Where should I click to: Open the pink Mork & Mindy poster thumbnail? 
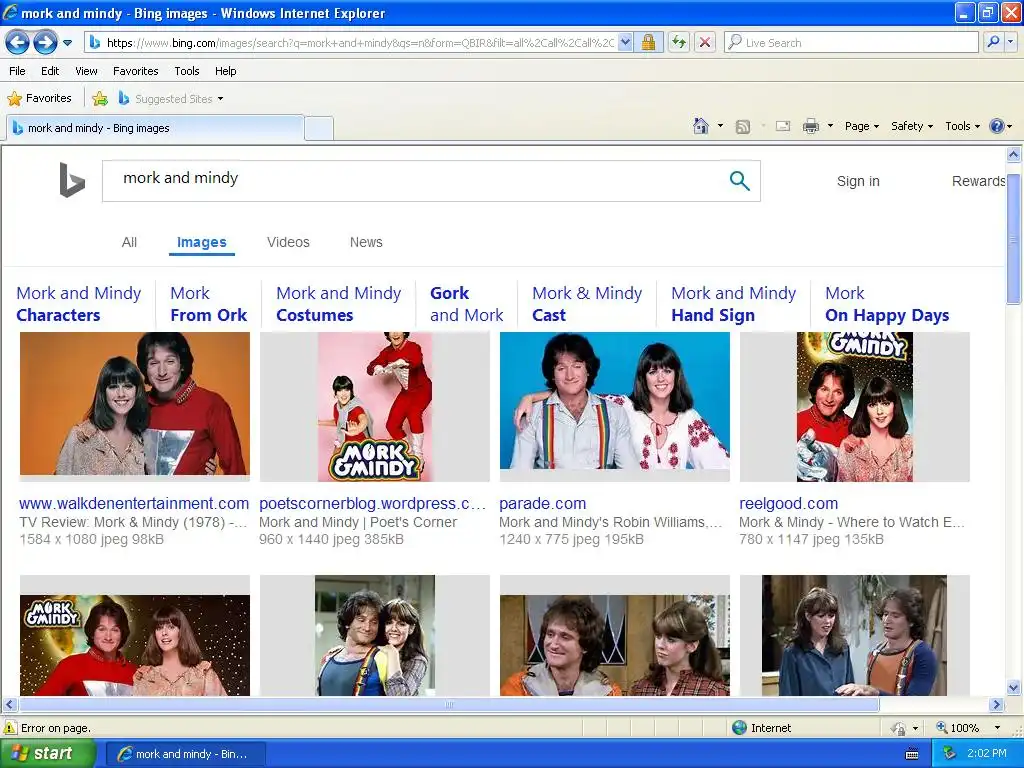coord(375,406)
